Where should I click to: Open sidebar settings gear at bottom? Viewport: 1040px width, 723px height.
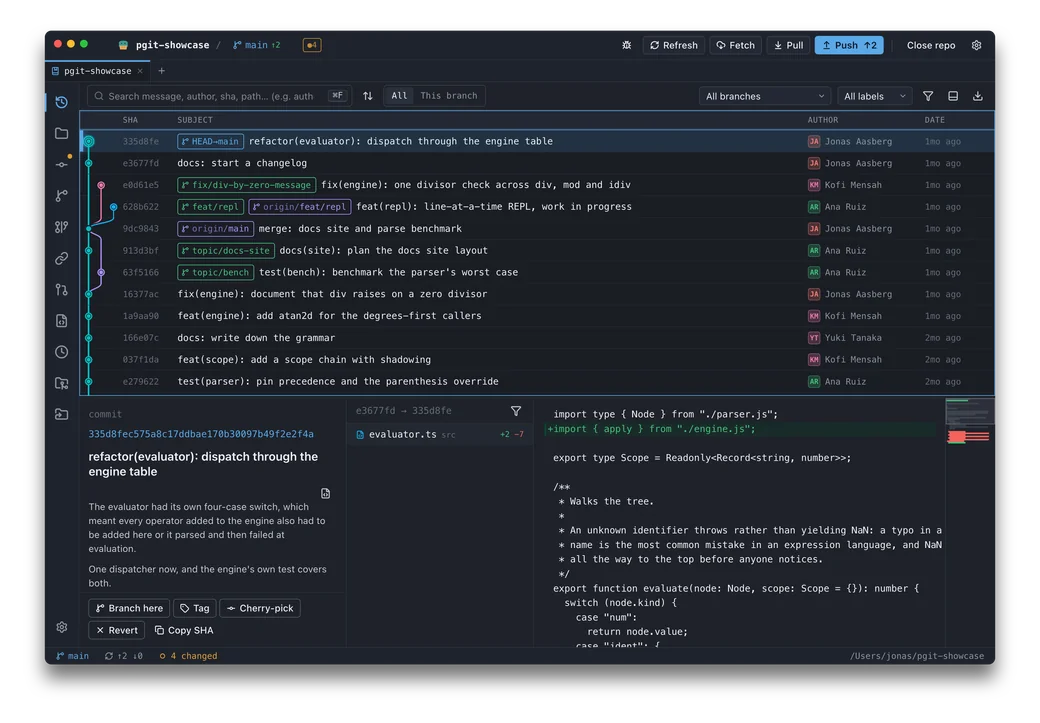[62, 627]
